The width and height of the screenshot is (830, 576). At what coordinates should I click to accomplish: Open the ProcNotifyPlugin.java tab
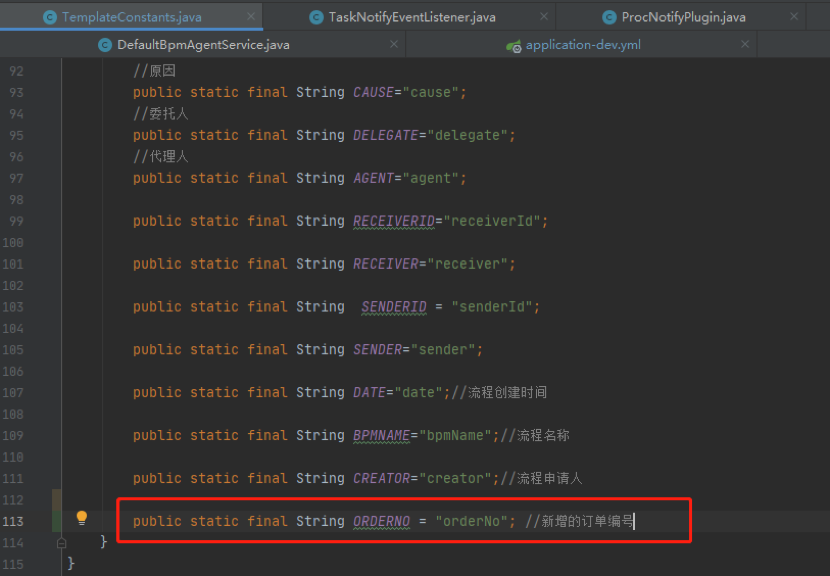click(683, 17)
